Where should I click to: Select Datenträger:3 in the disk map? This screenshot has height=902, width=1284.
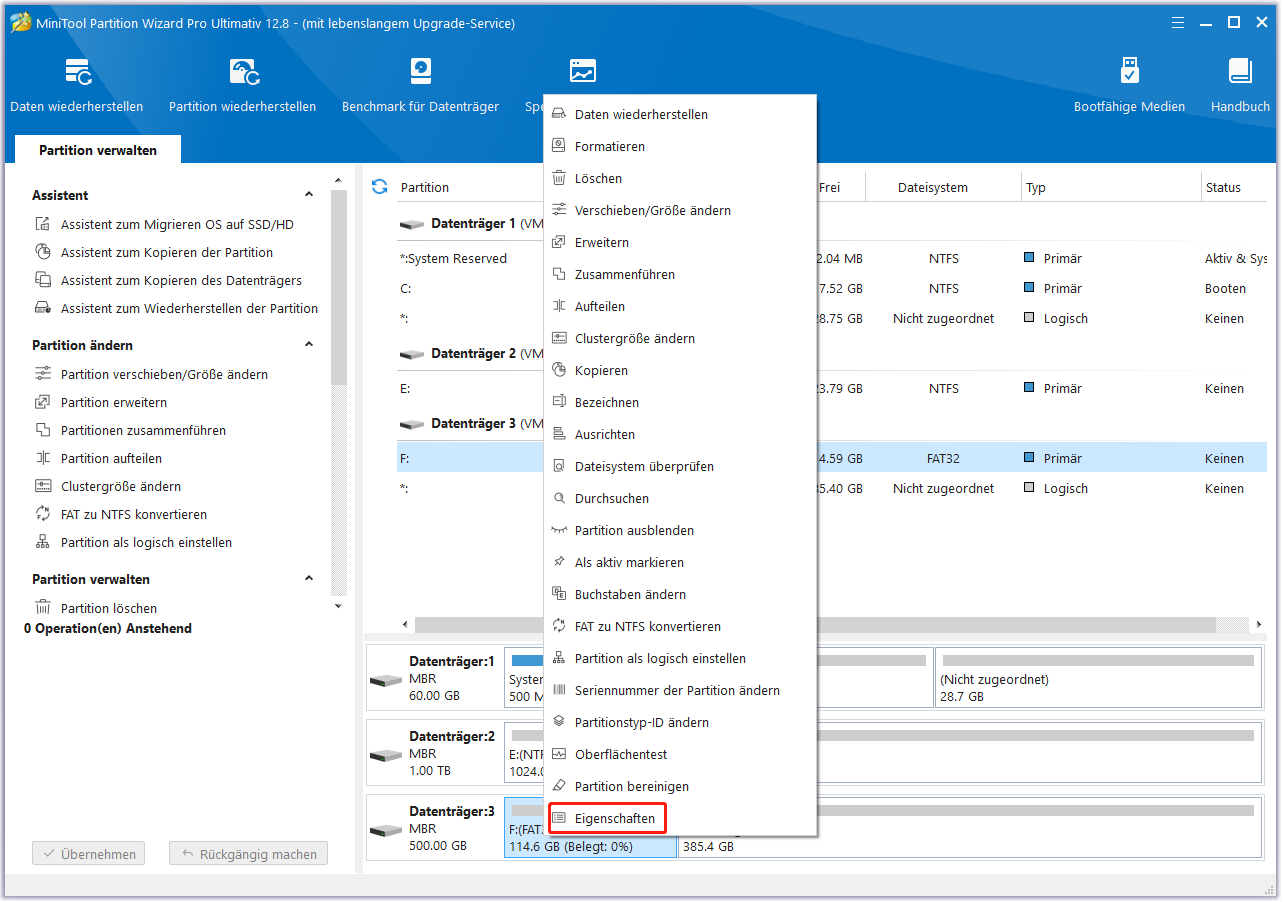click(x=435, y=828)
